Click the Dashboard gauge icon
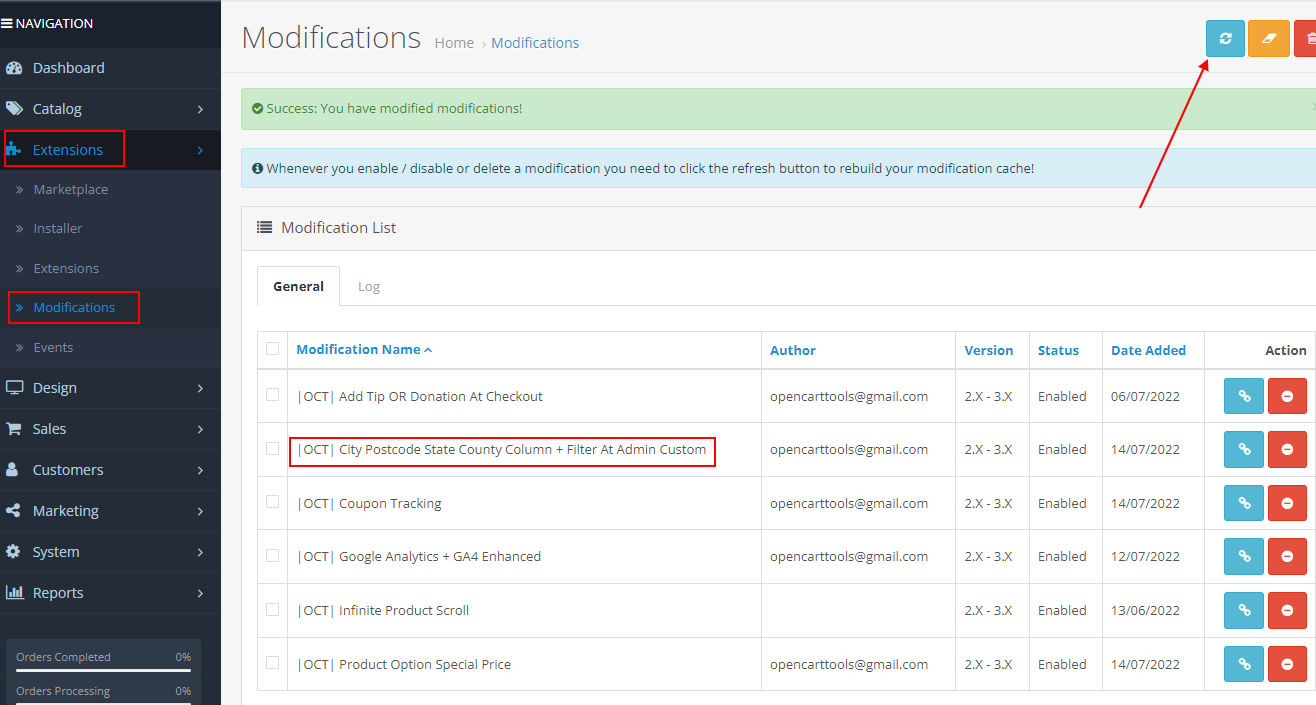The height and width of the screenshot is (705, 1316). pos(14,68)
